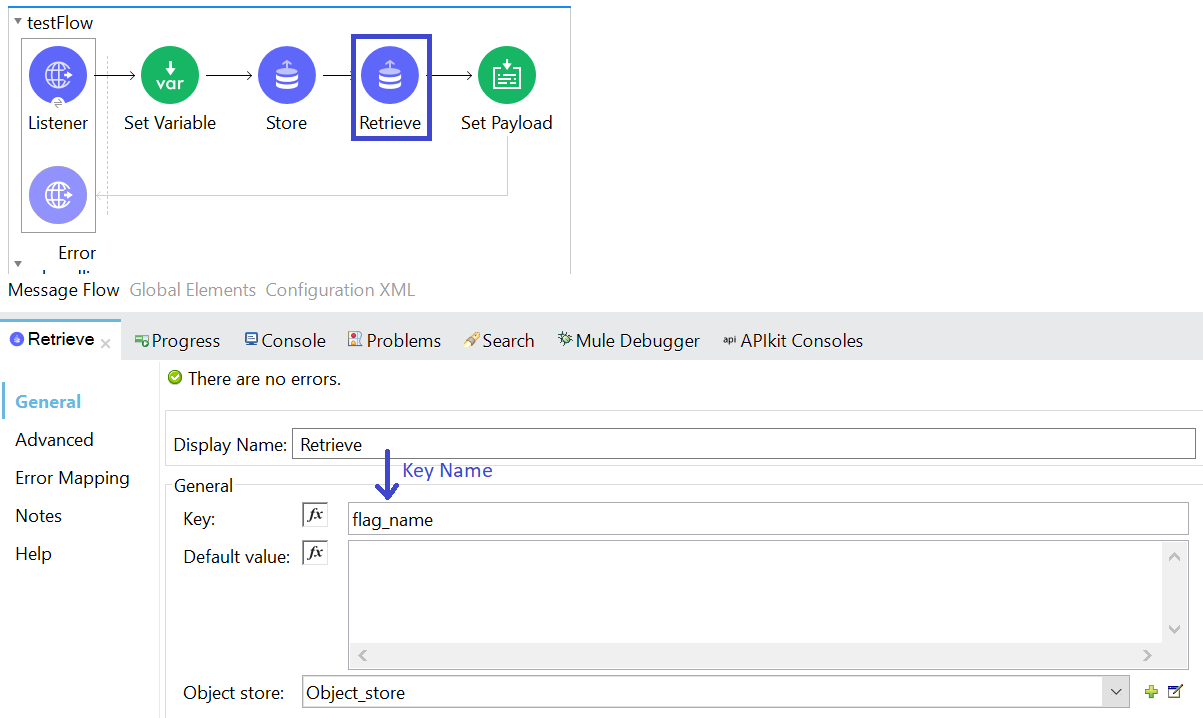Open the Object store dropdown

click(x=1116, y=692)
